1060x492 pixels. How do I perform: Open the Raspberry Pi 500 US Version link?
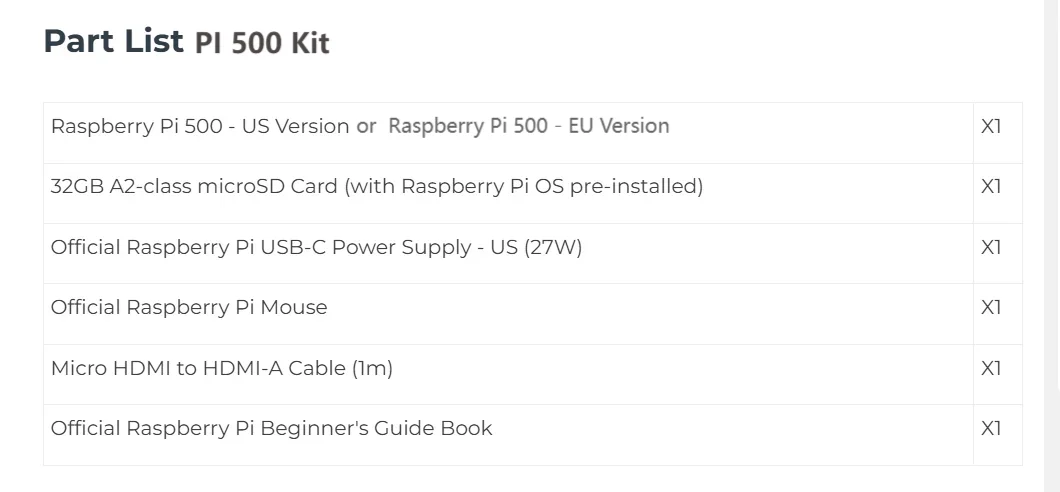200,126
